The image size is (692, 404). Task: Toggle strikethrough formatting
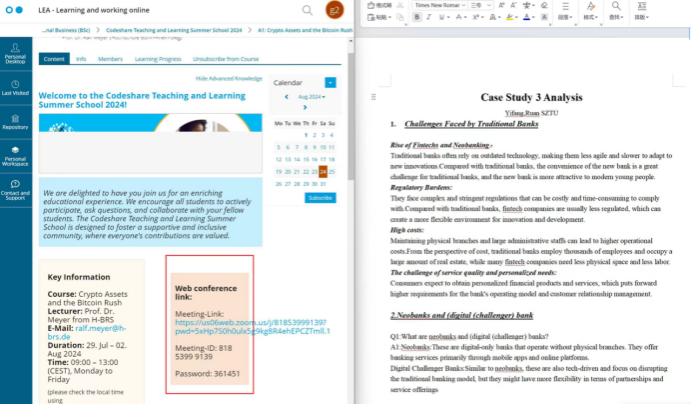click(459, 17)
